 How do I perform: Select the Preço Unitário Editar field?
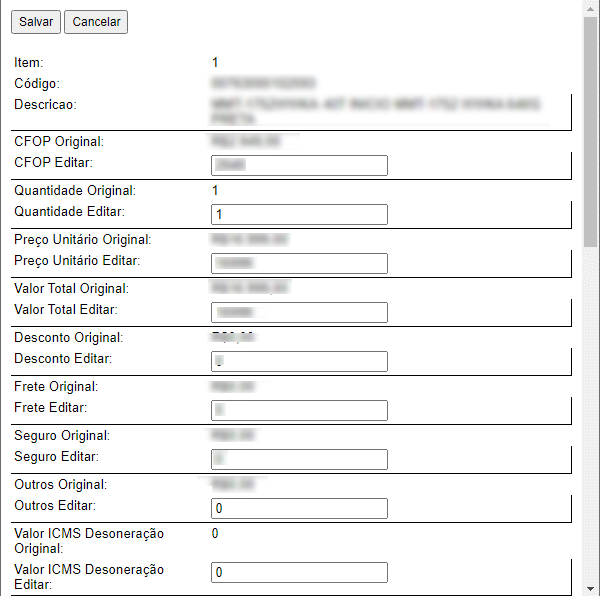coord(299,264)
